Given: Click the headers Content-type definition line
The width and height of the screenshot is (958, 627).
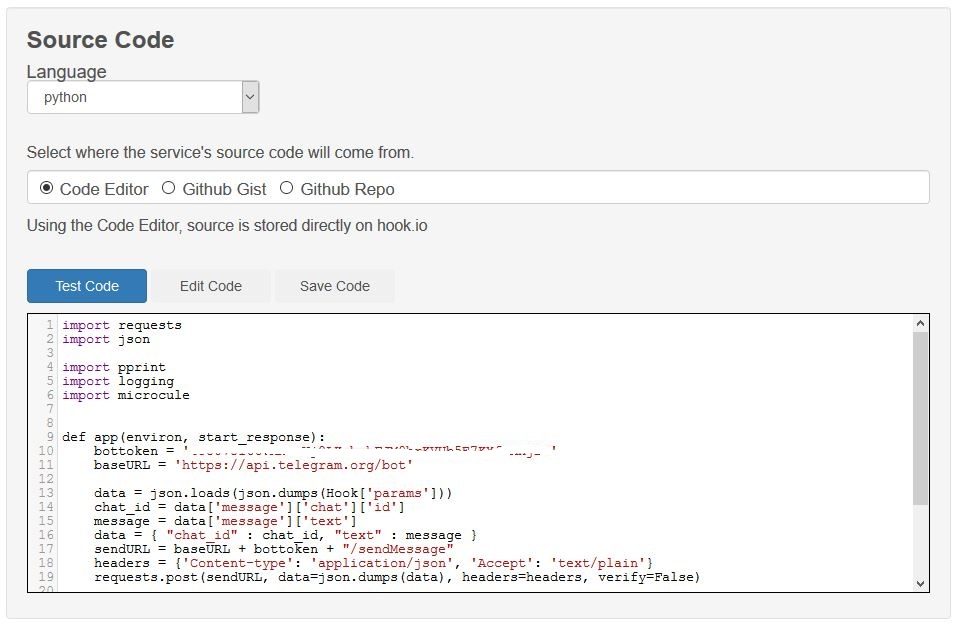Looking at the screenshot, I should pyautogui.click(x=373, y=563).
